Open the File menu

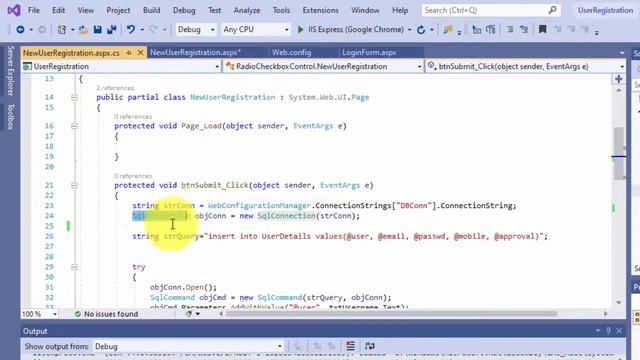point(33,10)
